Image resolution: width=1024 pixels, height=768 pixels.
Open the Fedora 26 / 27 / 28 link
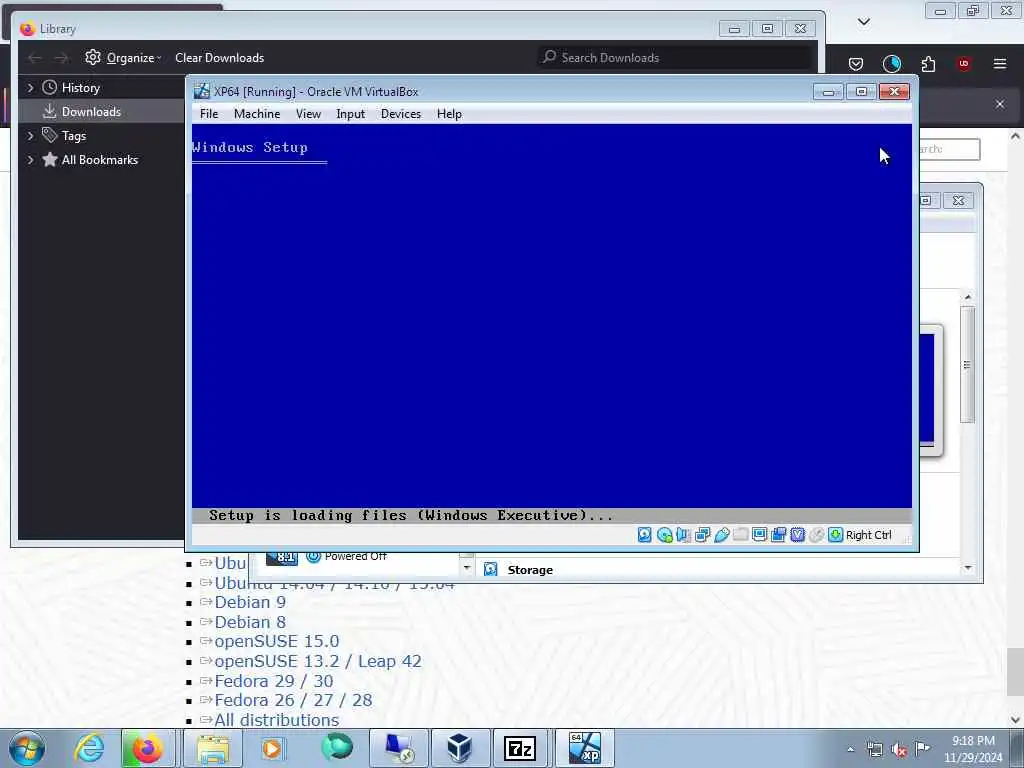tap(293, 700)
